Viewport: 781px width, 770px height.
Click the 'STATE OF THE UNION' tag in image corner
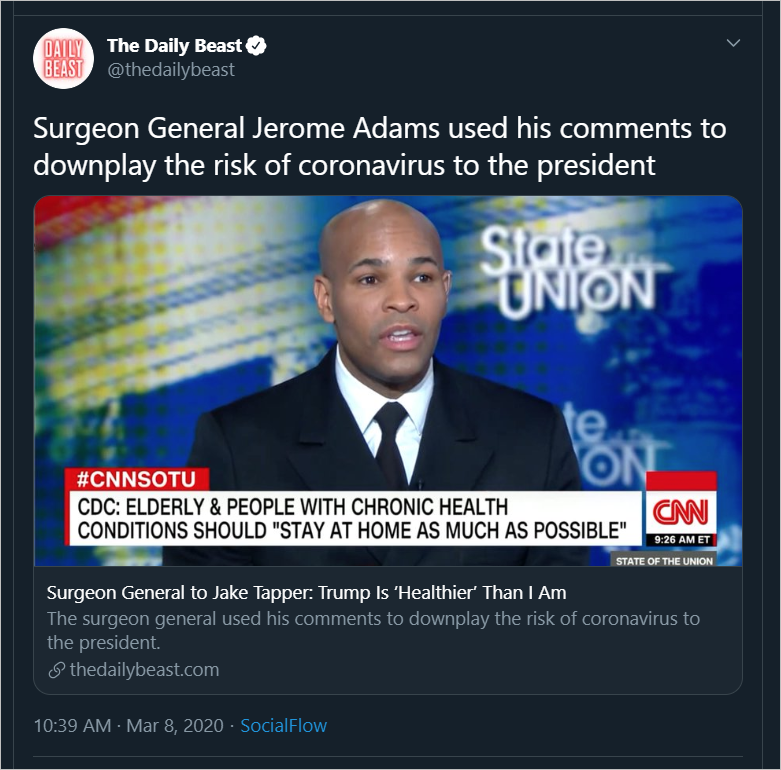pos(663,561)
